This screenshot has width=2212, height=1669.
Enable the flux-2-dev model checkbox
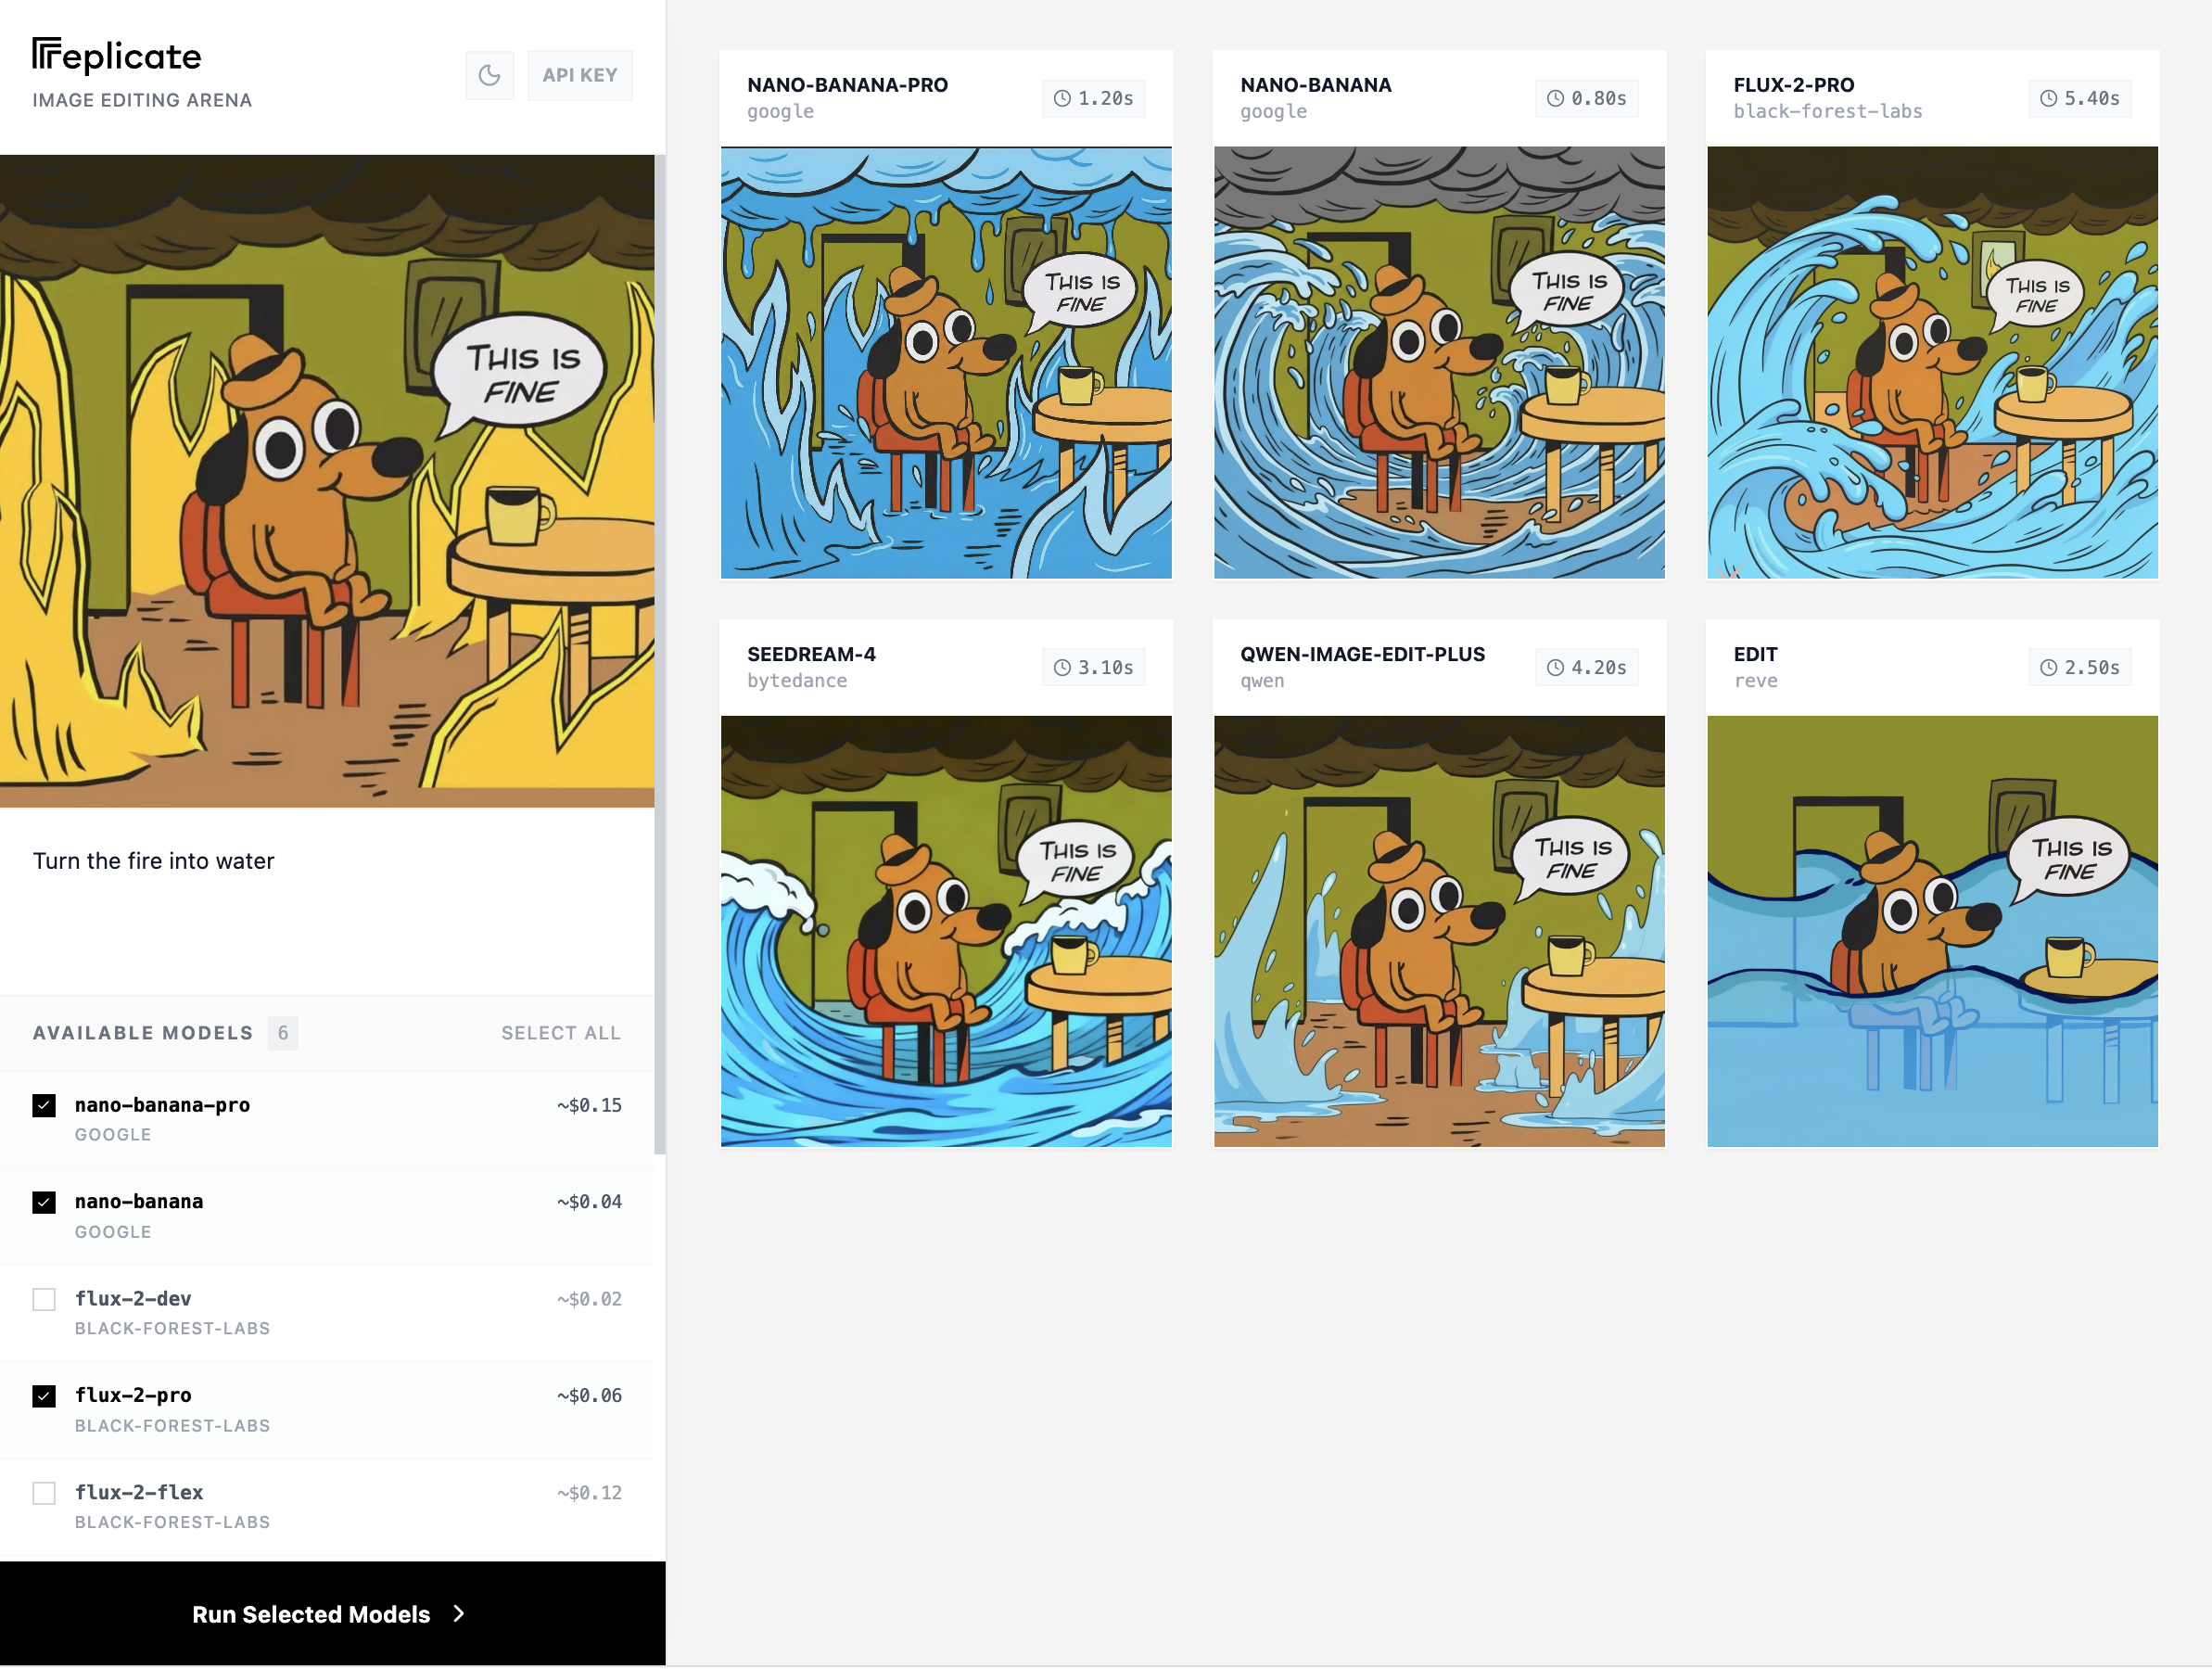pyautogui.click(x=44, y=1299)
